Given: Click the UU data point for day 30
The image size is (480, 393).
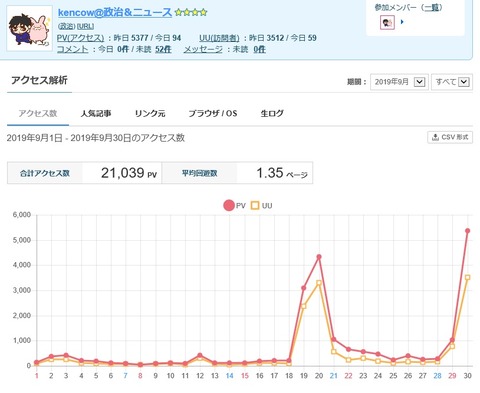Looking at the screenshot, I should click(467, 277).
